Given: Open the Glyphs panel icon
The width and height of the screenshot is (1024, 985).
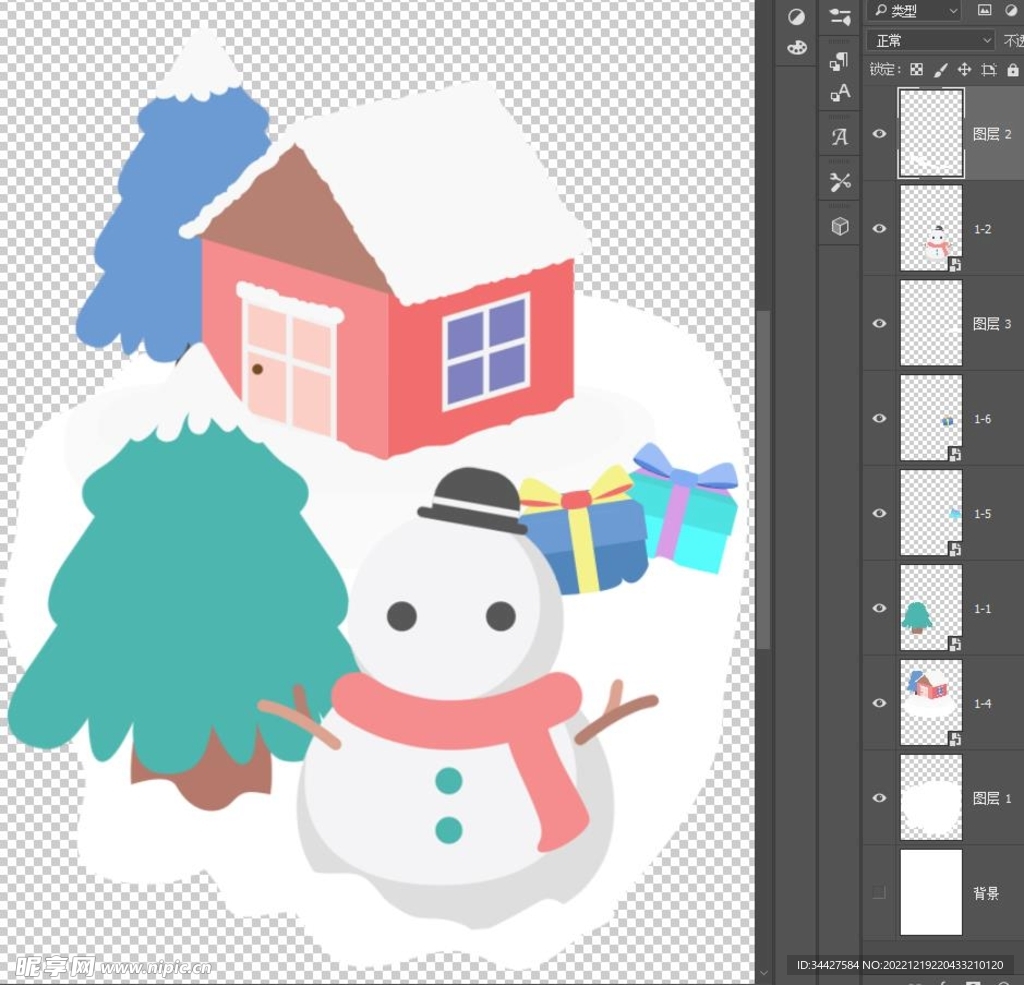Looking at the screenshot, I should point(840,137).
